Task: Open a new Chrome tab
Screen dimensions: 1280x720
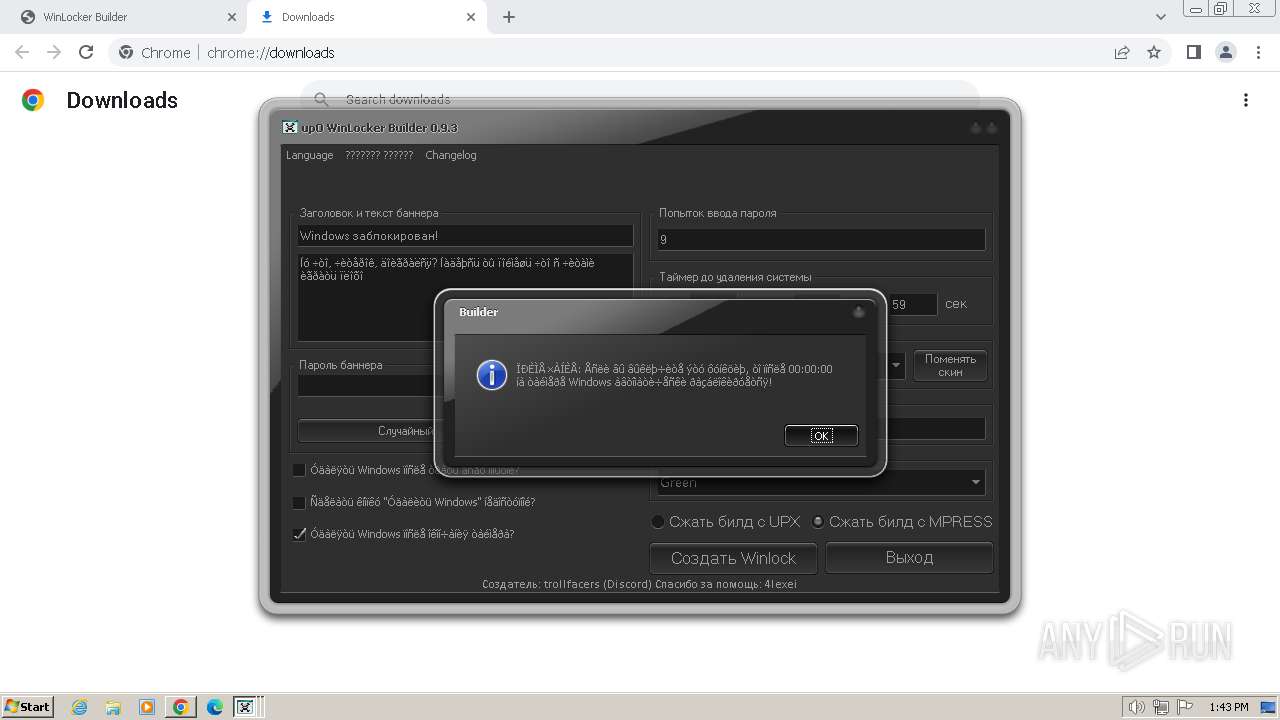Action: point(509,17)
